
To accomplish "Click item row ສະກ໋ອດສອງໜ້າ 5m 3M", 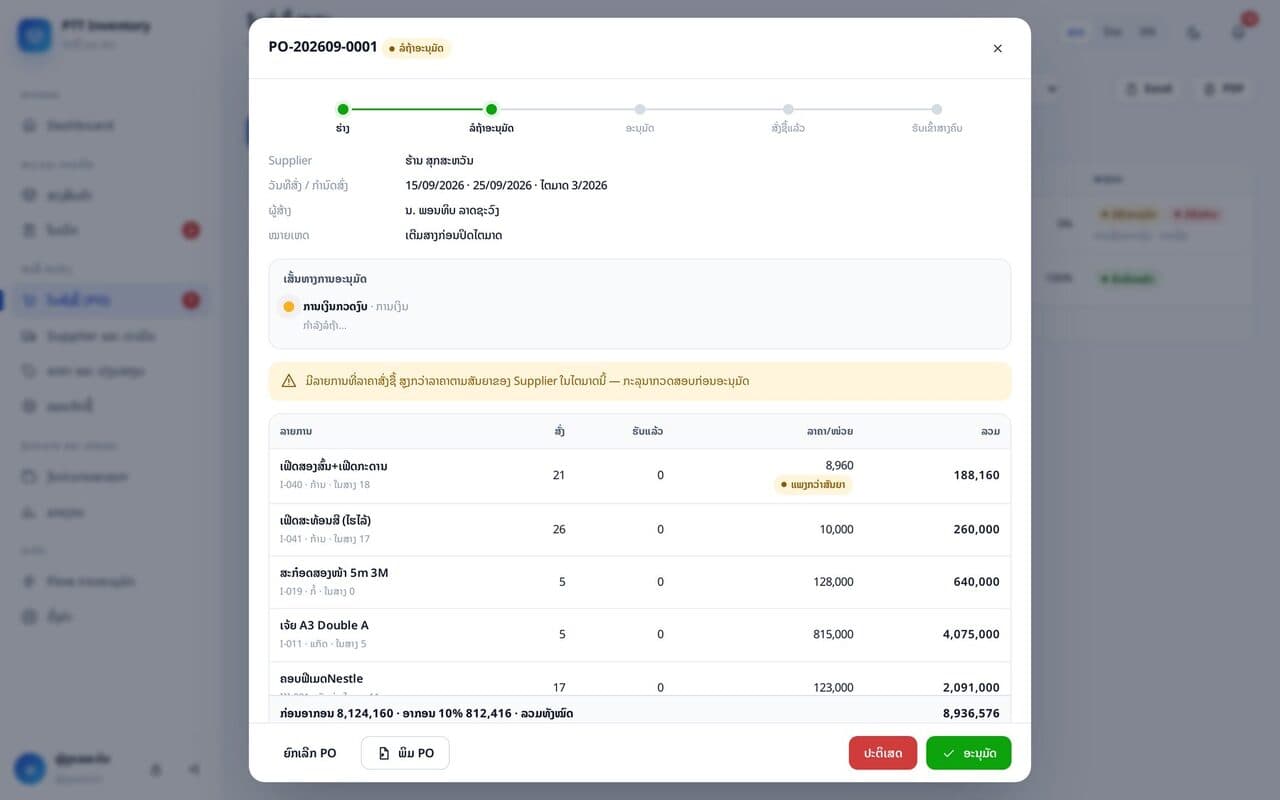I will coord(640,582).
